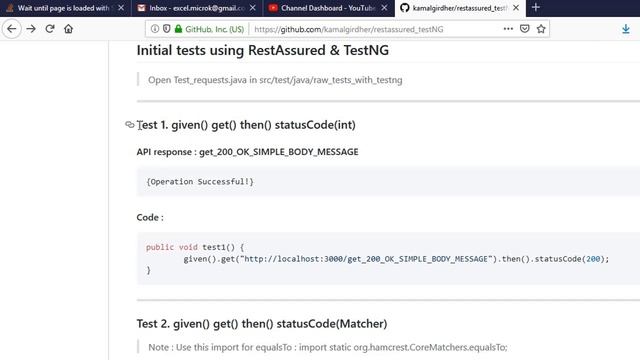Save page to Pocket icon
640x360 pixels.
pyautogui.click(x=525, y=29)
